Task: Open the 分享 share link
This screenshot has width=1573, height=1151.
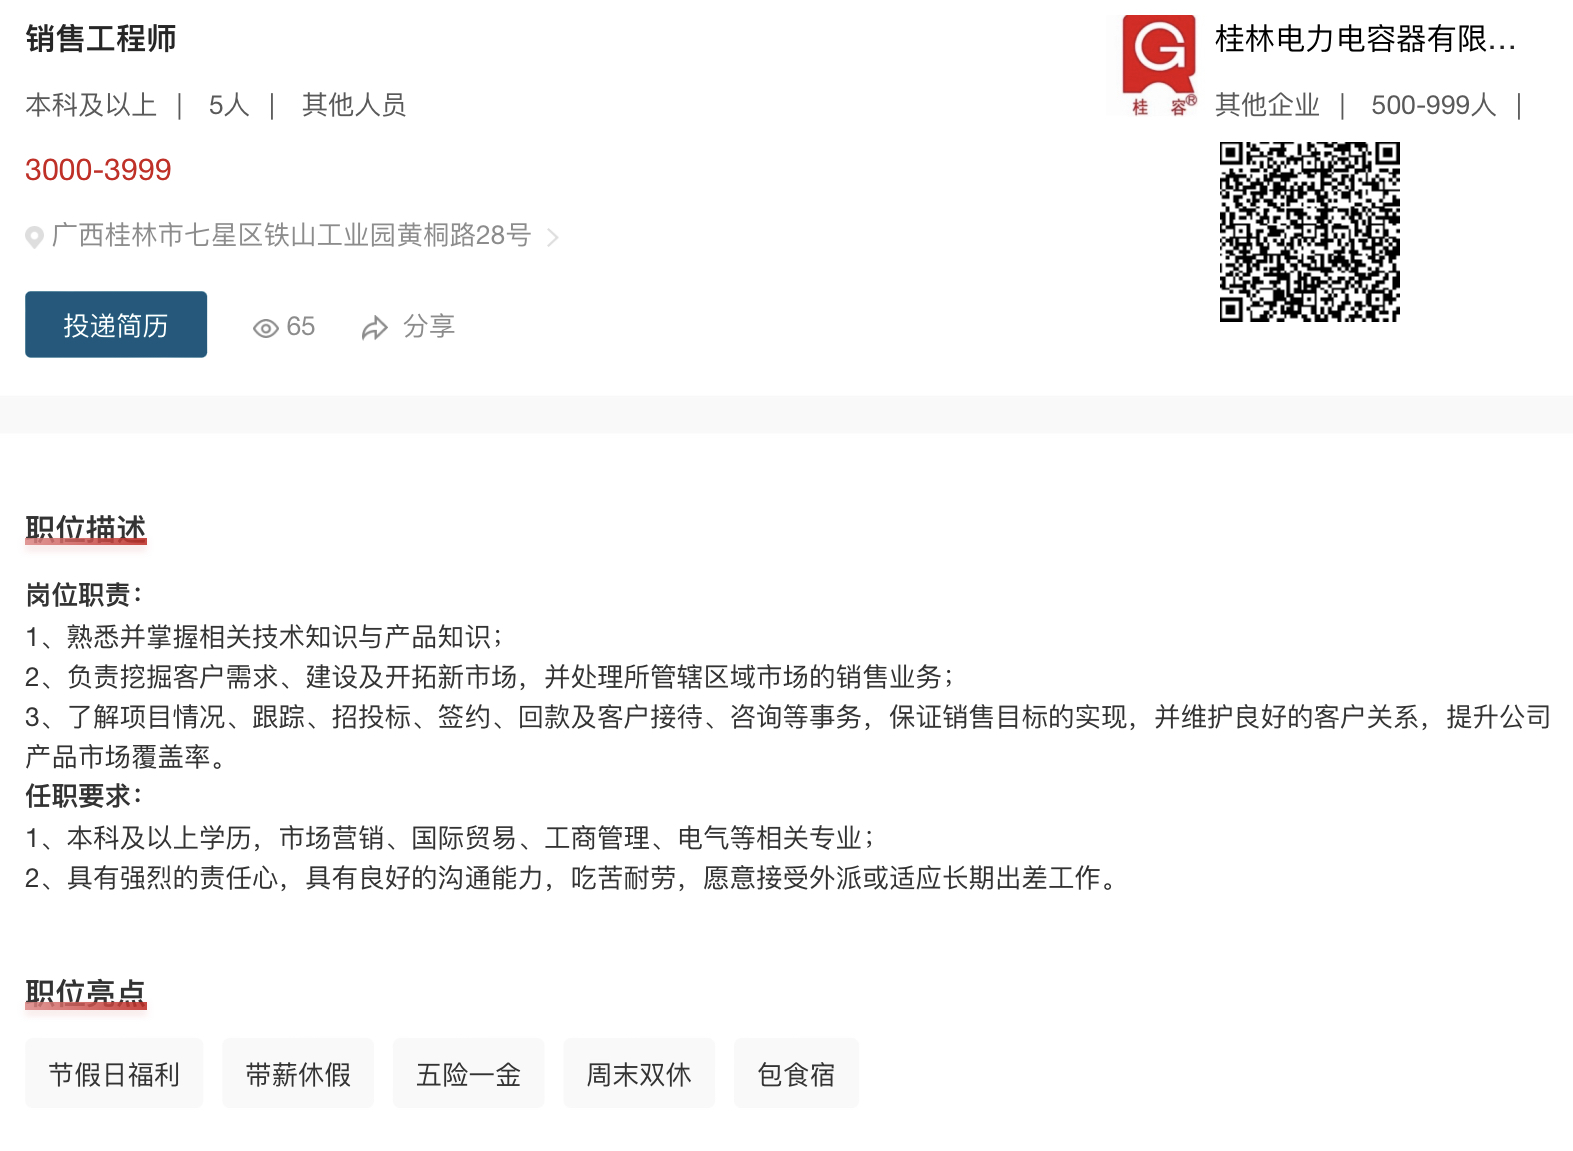Action: coord(429,326)
